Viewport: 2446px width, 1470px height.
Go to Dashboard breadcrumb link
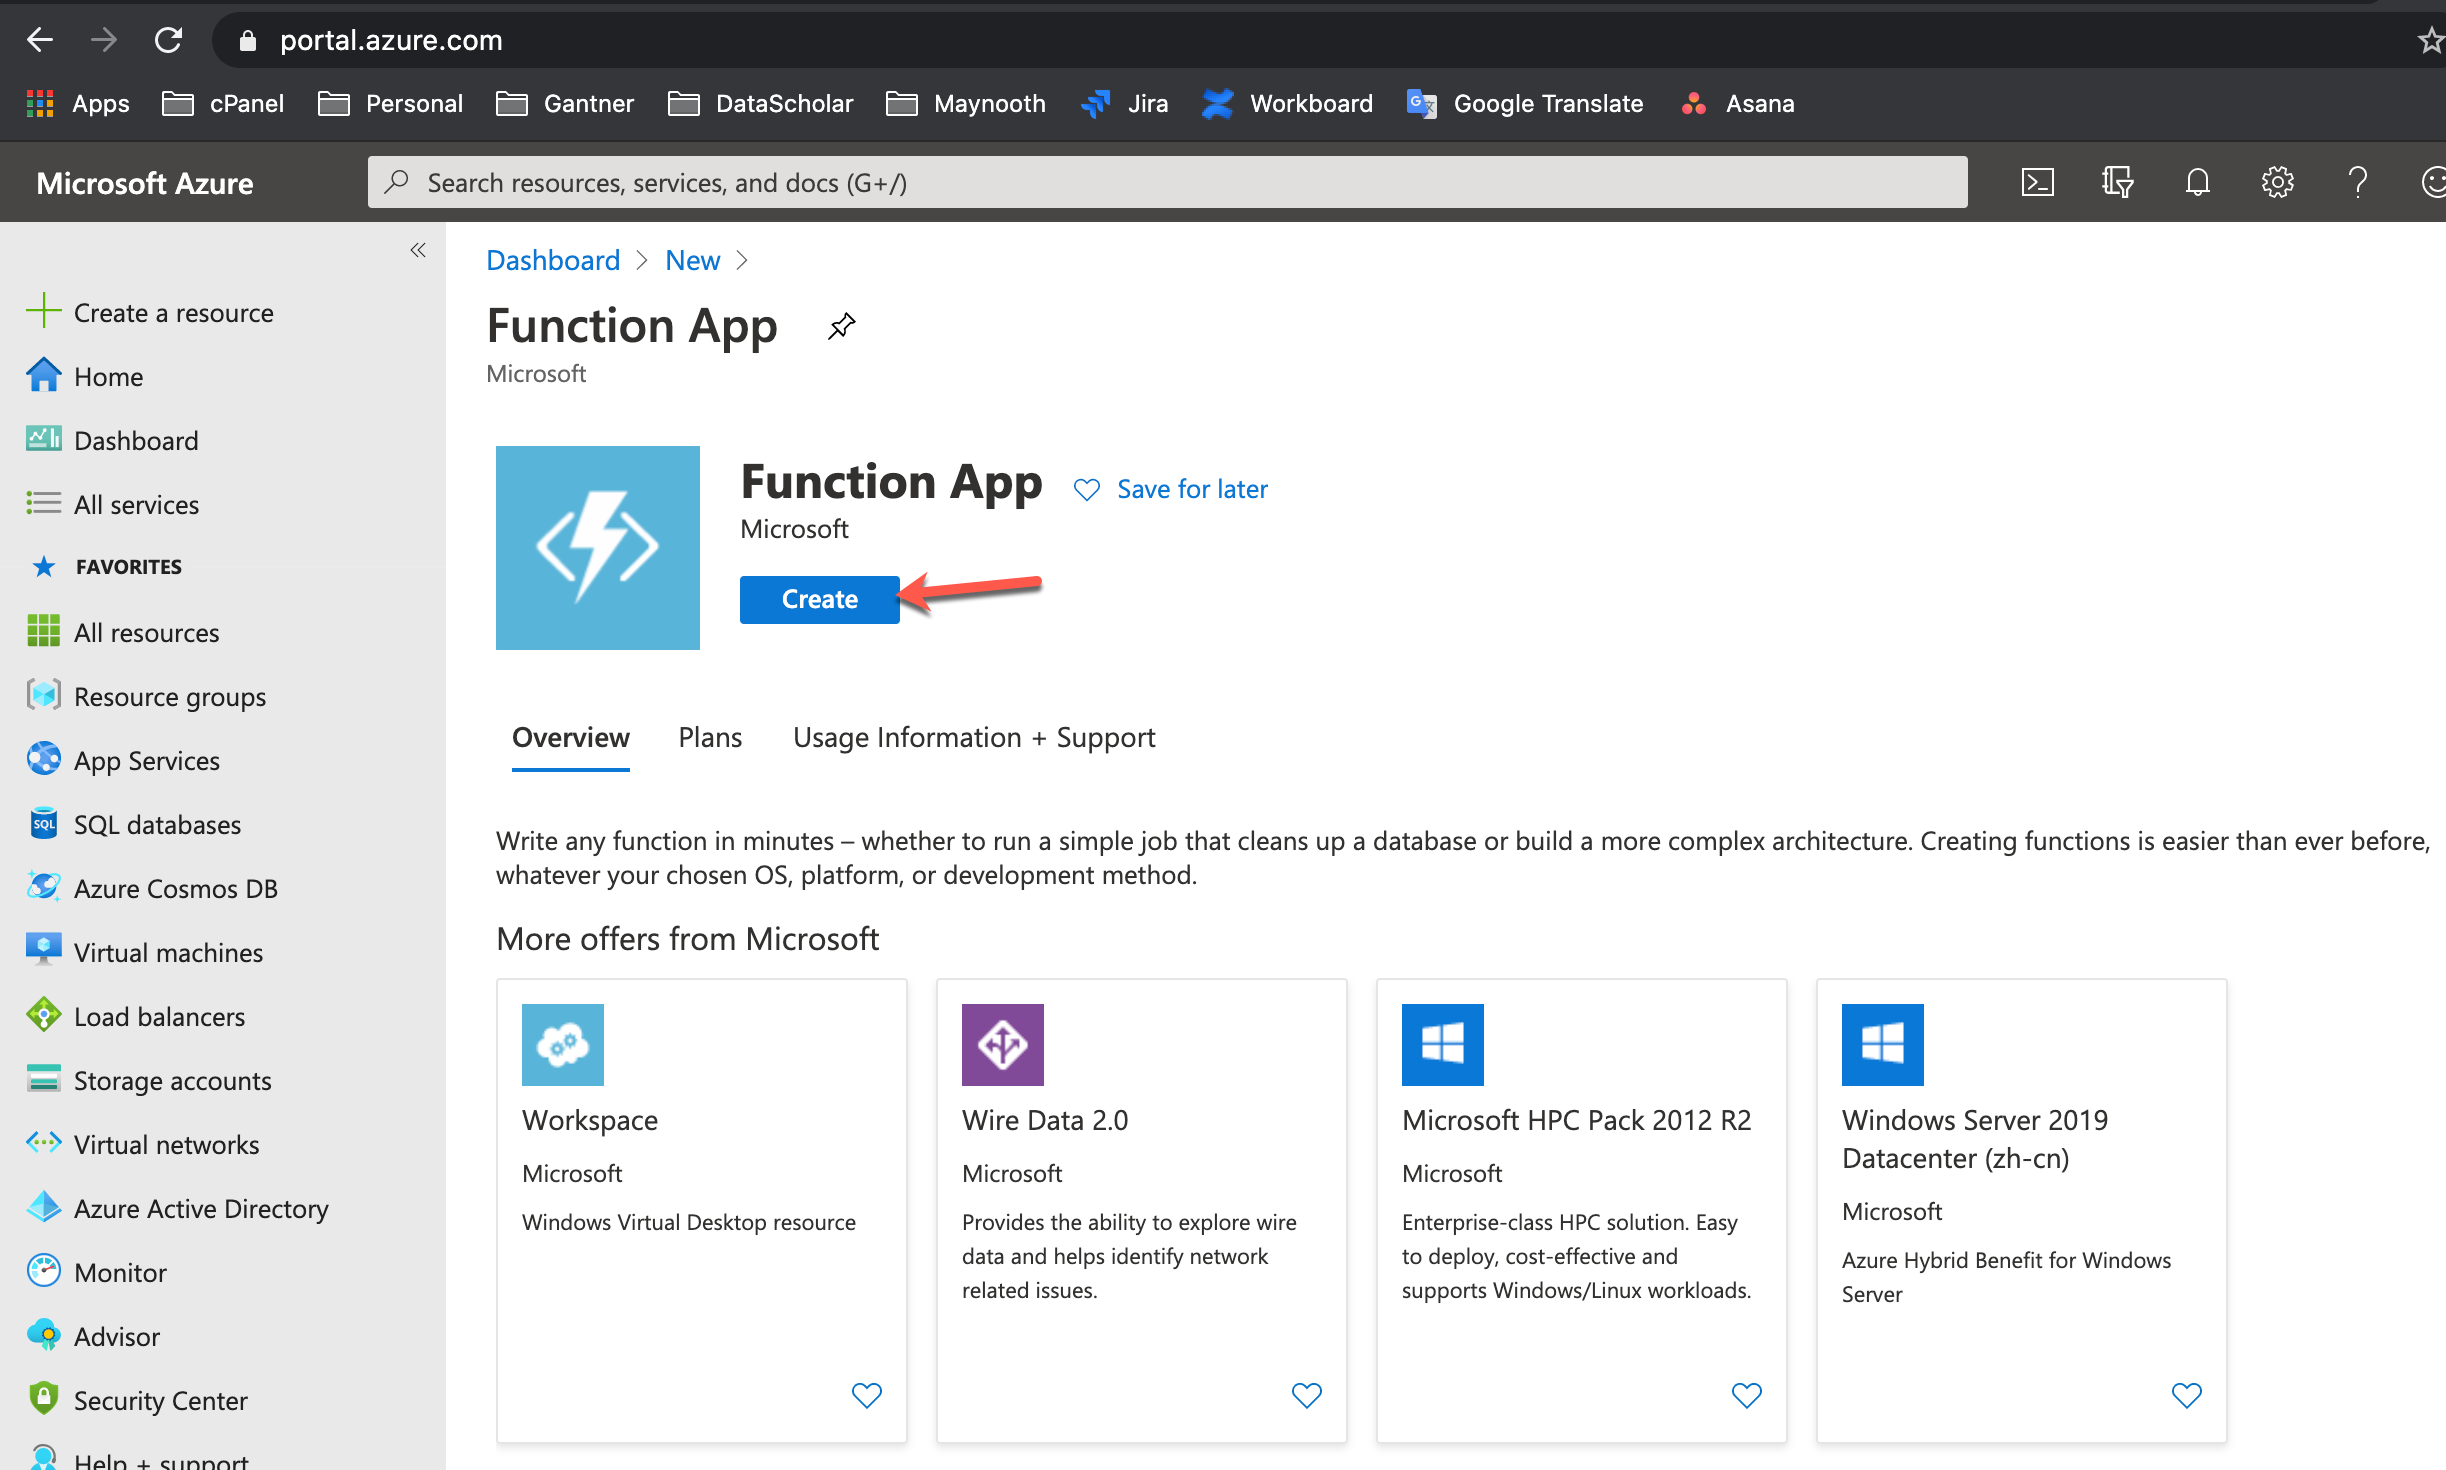(553, 260)
